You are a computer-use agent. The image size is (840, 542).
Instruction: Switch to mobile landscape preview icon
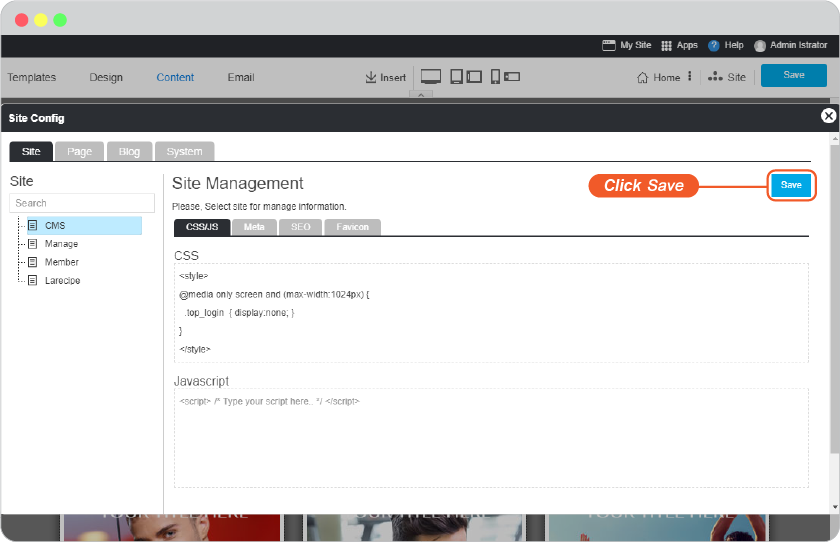[512, 77]
